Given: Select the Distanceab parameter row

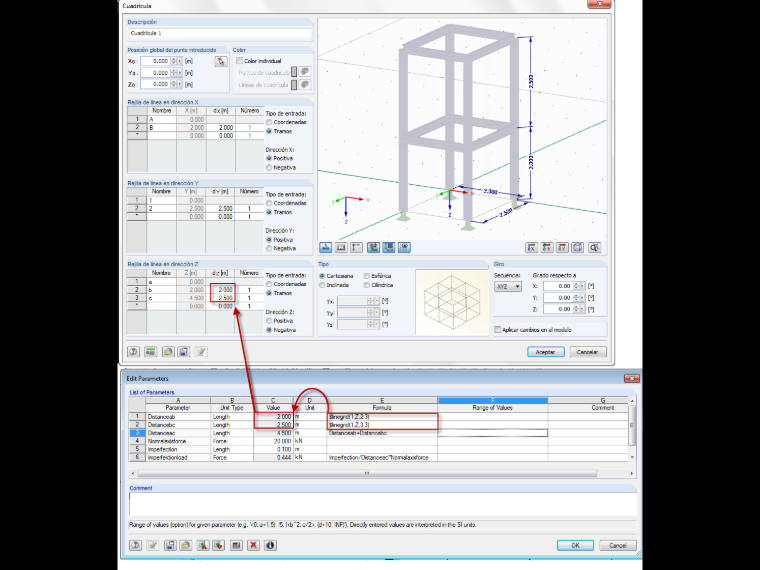Looking at the screenshot, I should (x=379, y=416).
